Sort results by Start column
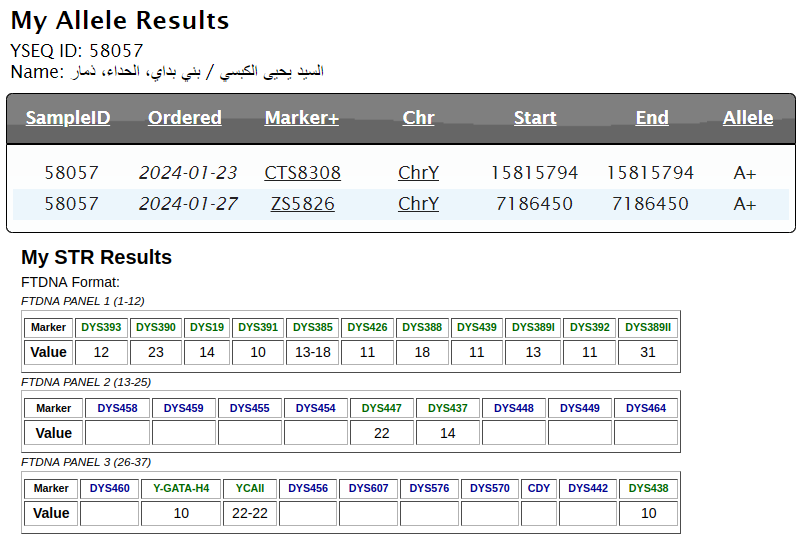The image size is (808, 545). pyautogui.click(x=535, y=118)
